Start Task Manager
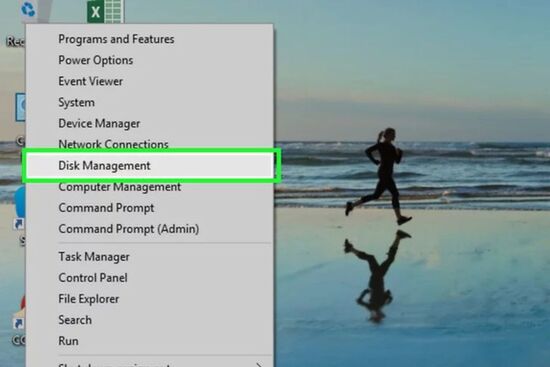This screenshot has width=550, height=367. tap(149, 256)
